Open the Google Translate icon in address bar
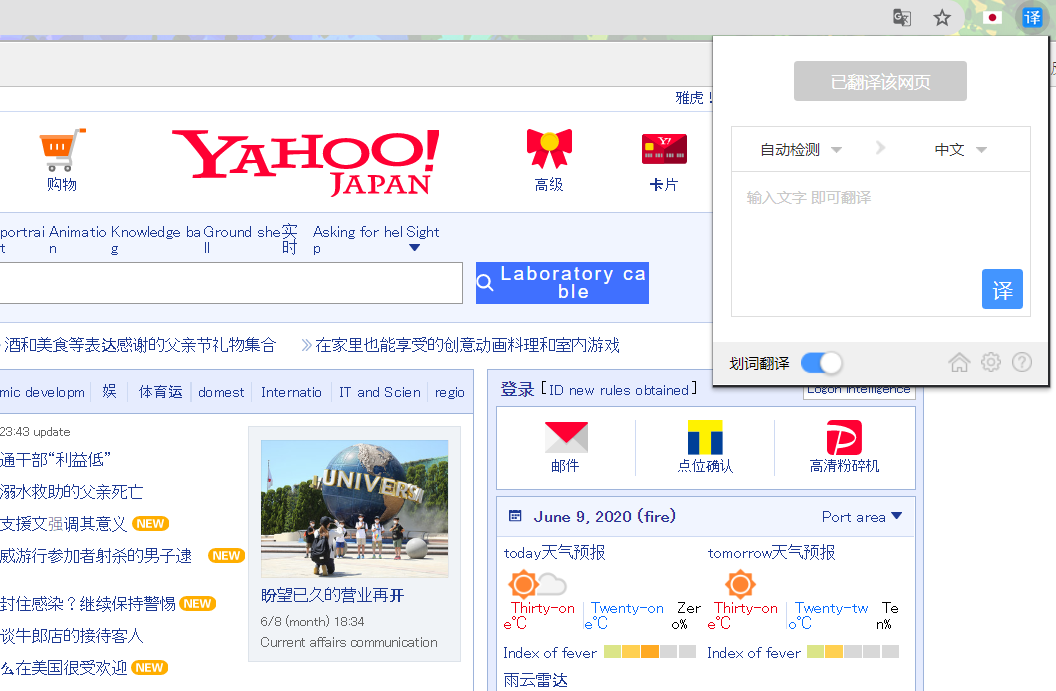 [902, 18]
